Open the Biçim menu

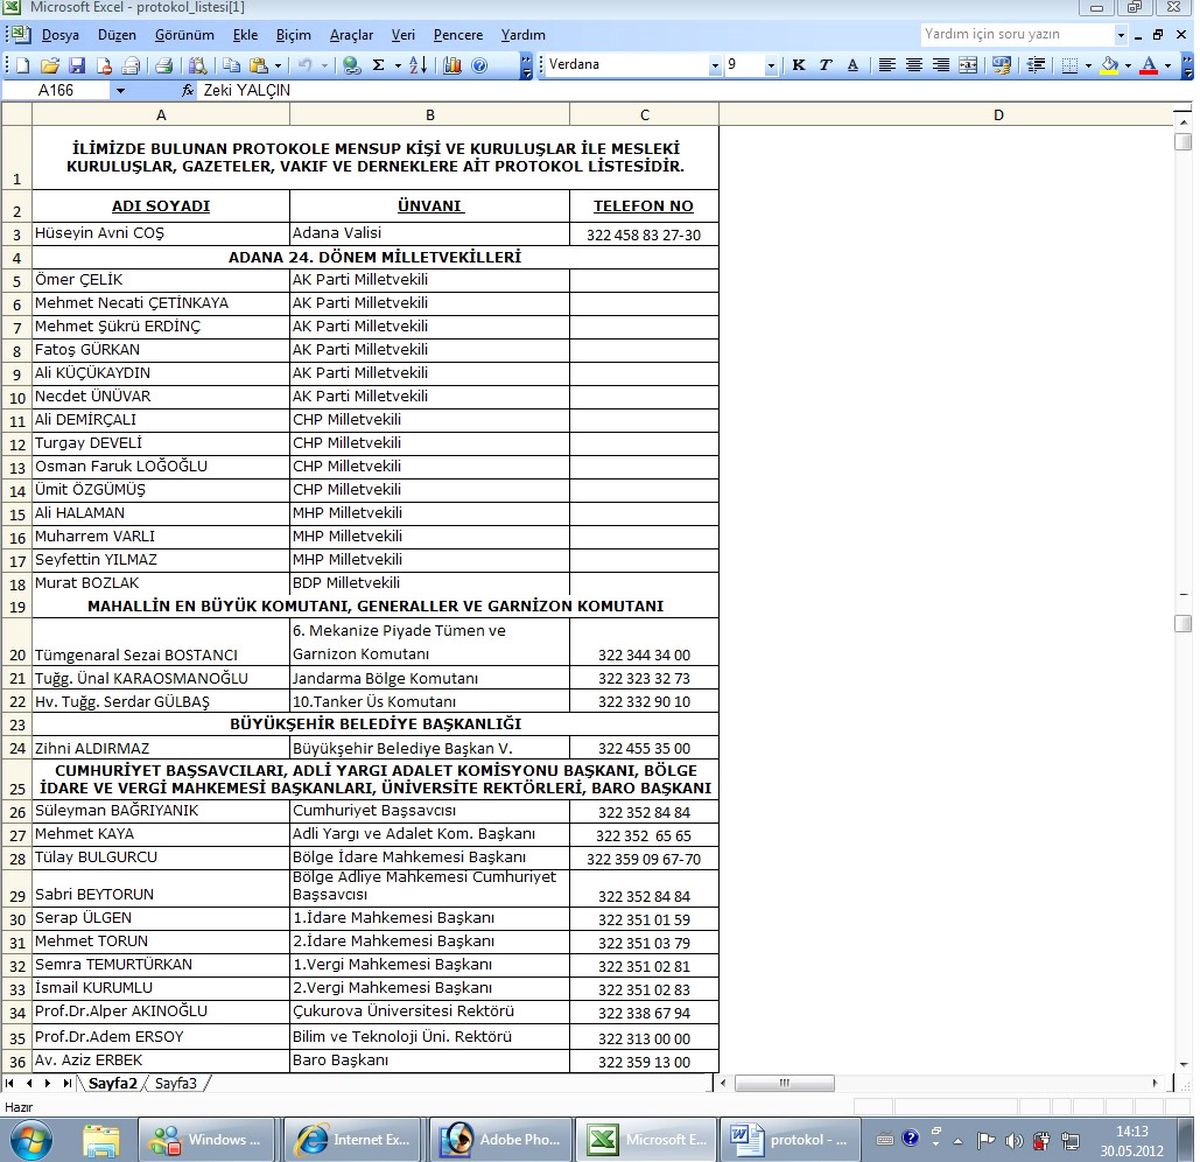click(x=293, y=35)
